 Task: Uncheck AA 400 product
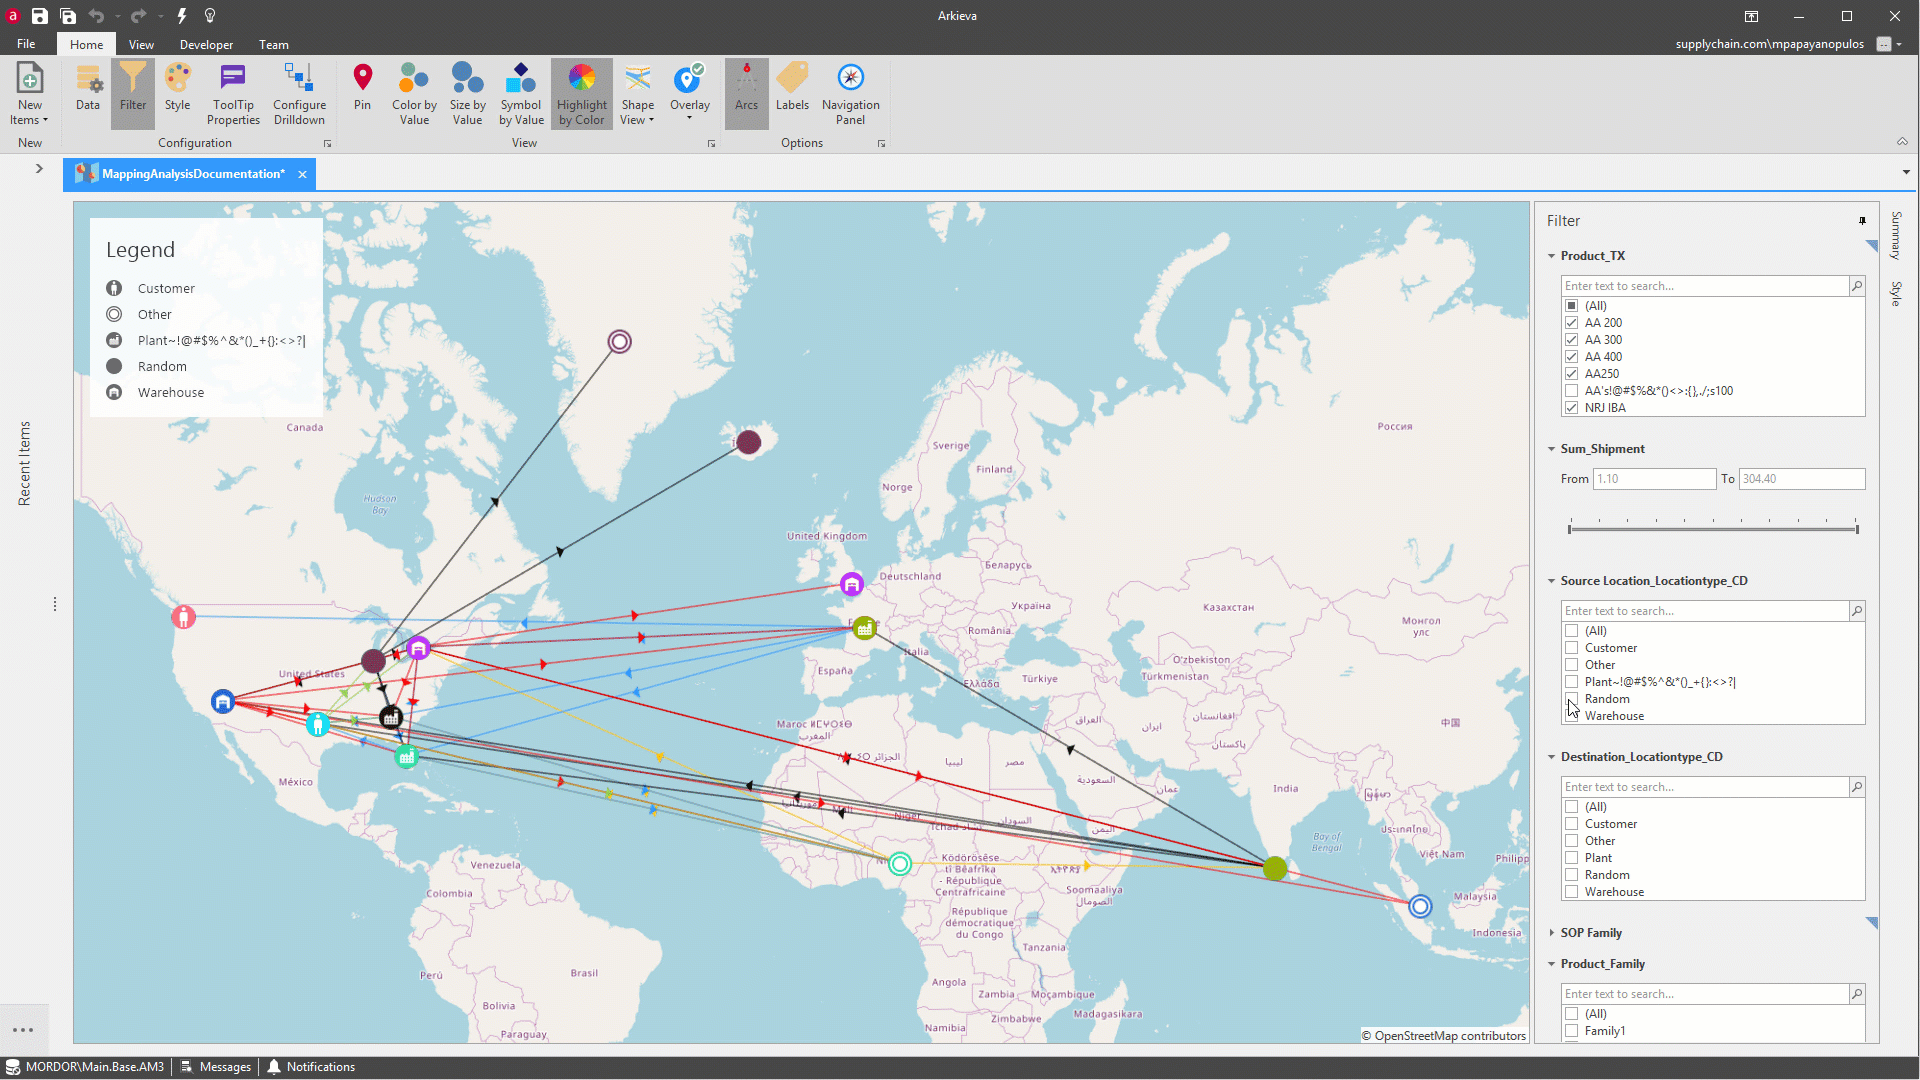pos(1572,357)
